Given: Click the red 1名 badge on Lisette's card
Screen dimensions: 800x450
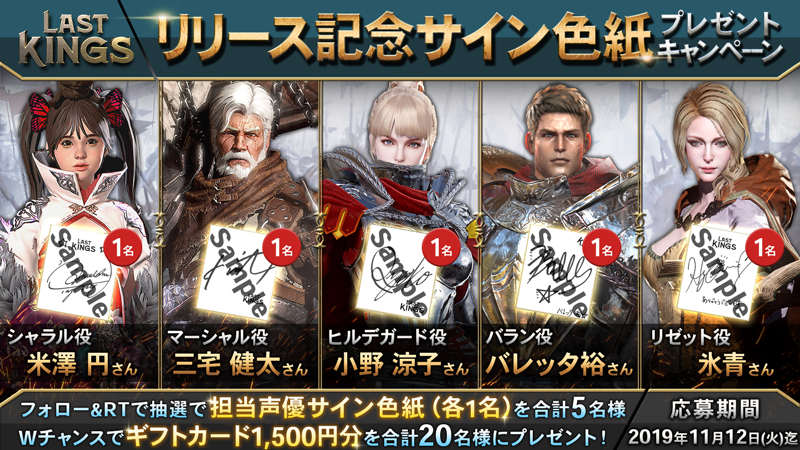Looking at the screenshot, I should click(764, 248).
